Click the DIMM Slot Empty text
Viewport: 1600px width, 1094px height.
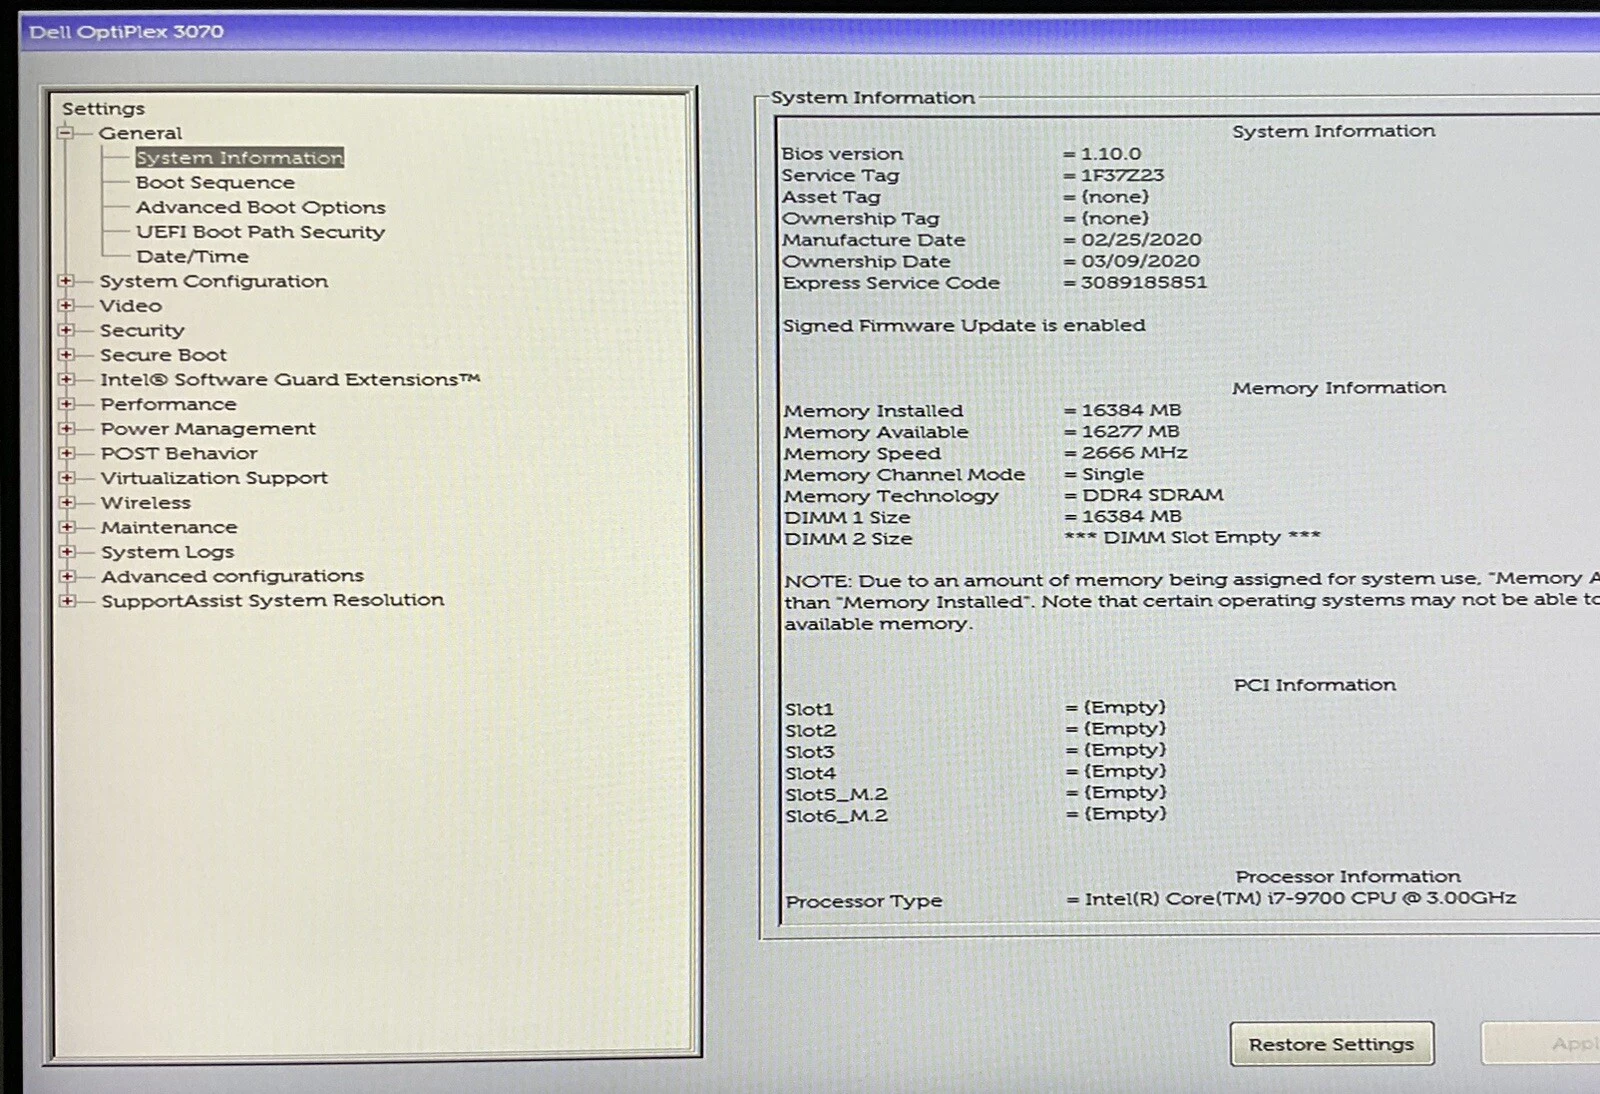(1192, 537)
